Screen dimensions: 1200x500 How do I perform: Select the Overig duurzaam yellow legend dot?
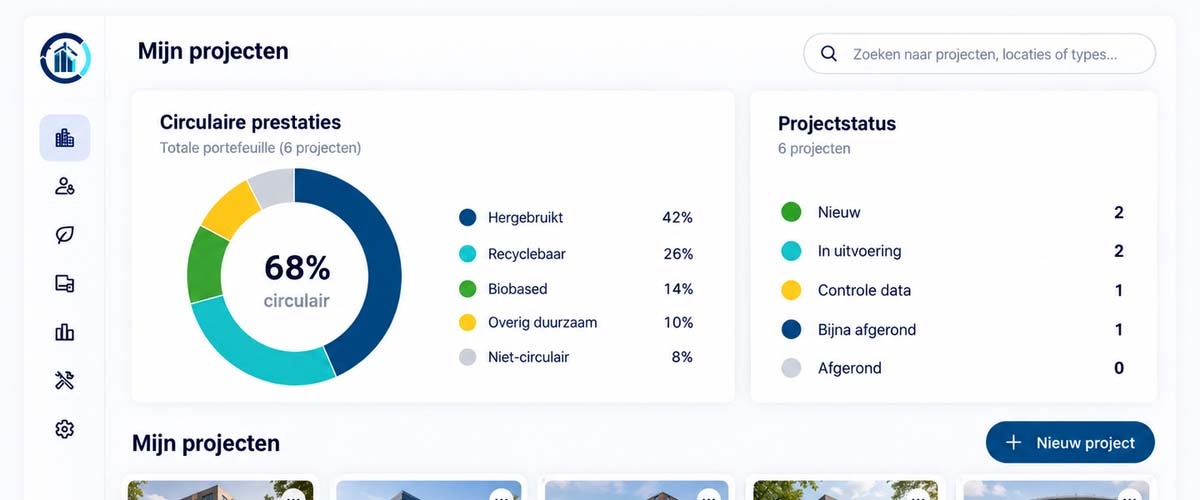(467, 323)
